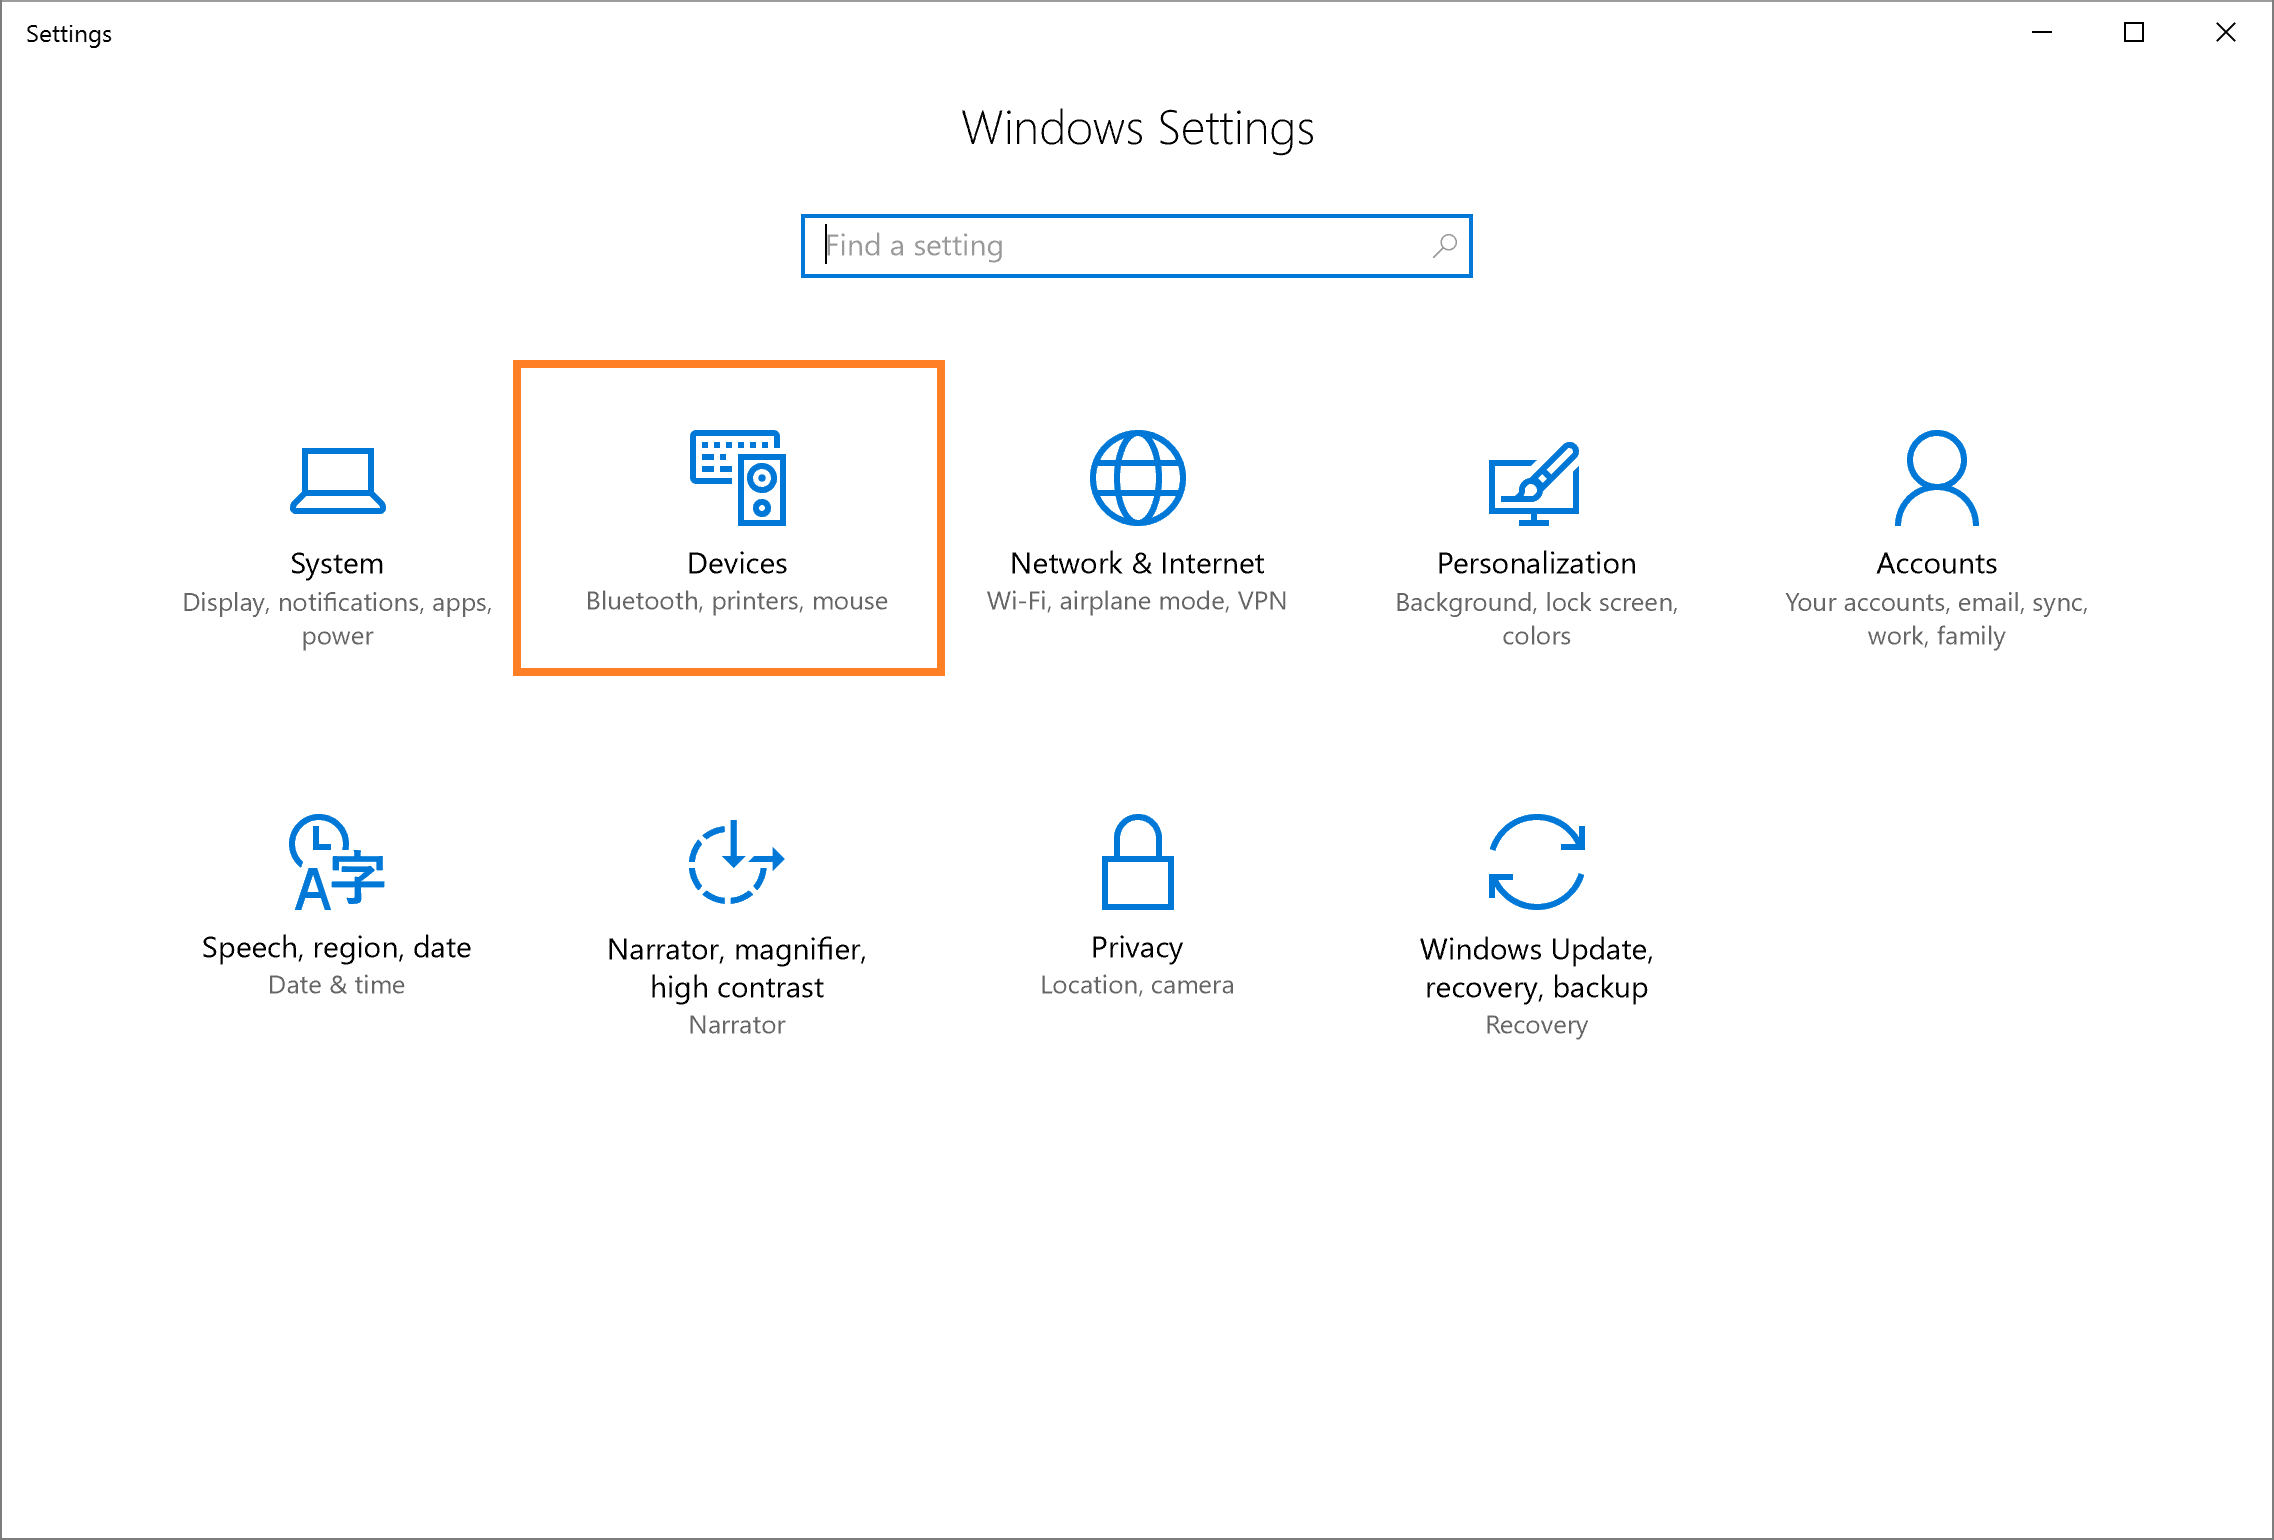Click the Personalization category title
The image size is (2274, 1540).
1536,563
